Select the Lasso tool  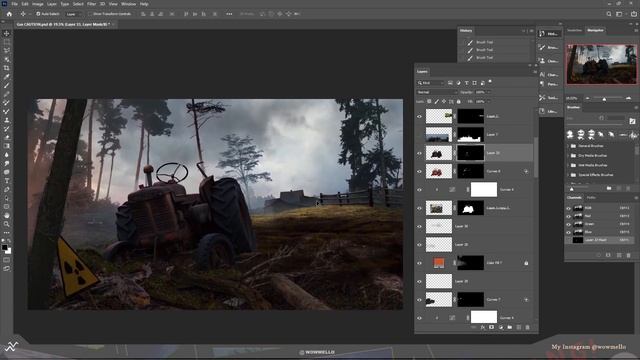pos(7,51)
